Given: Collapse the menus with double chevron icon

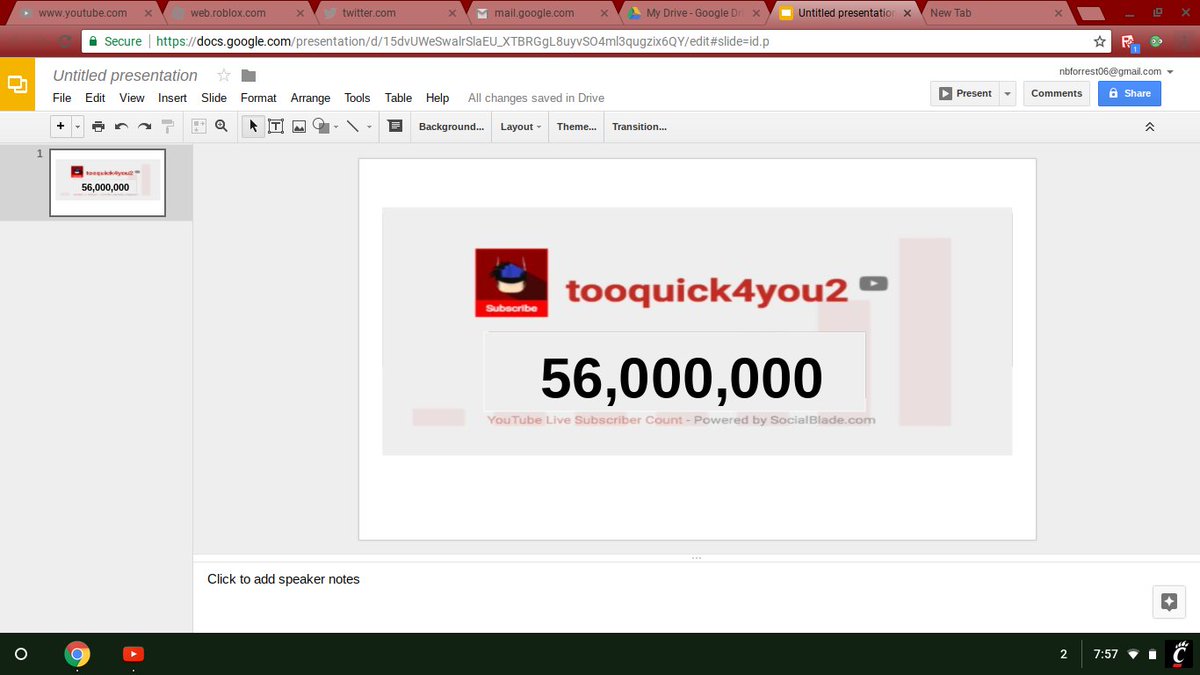Looking at the screenshot, I should coord(1150,127).
